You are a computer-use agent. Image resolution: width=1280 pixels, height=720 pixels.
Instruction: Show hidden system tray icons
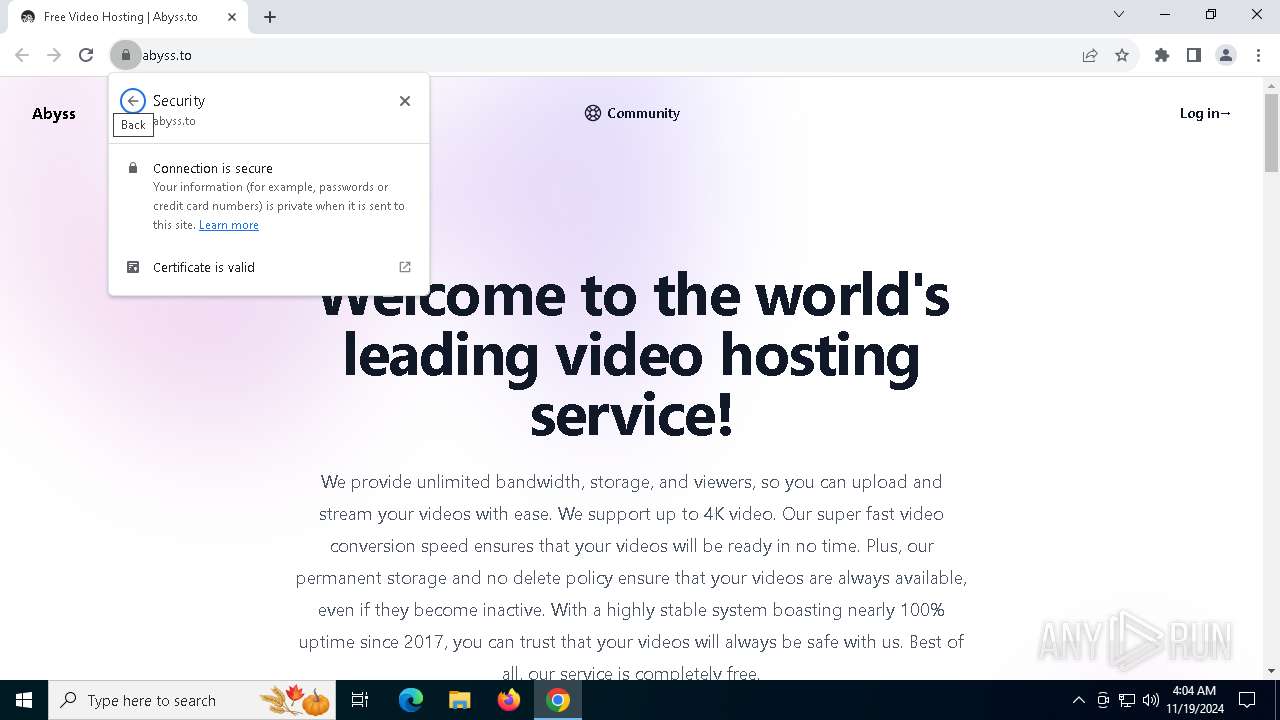point(1078,700)
